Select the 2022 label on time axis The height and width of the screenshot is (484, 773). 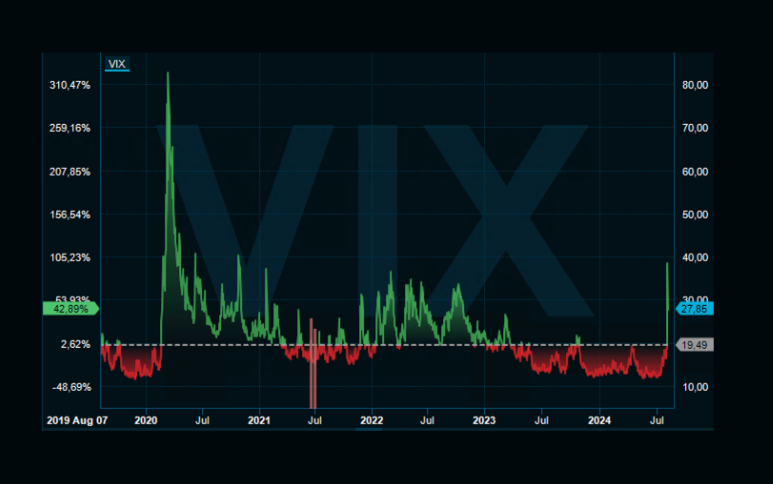tap(371, 421)
